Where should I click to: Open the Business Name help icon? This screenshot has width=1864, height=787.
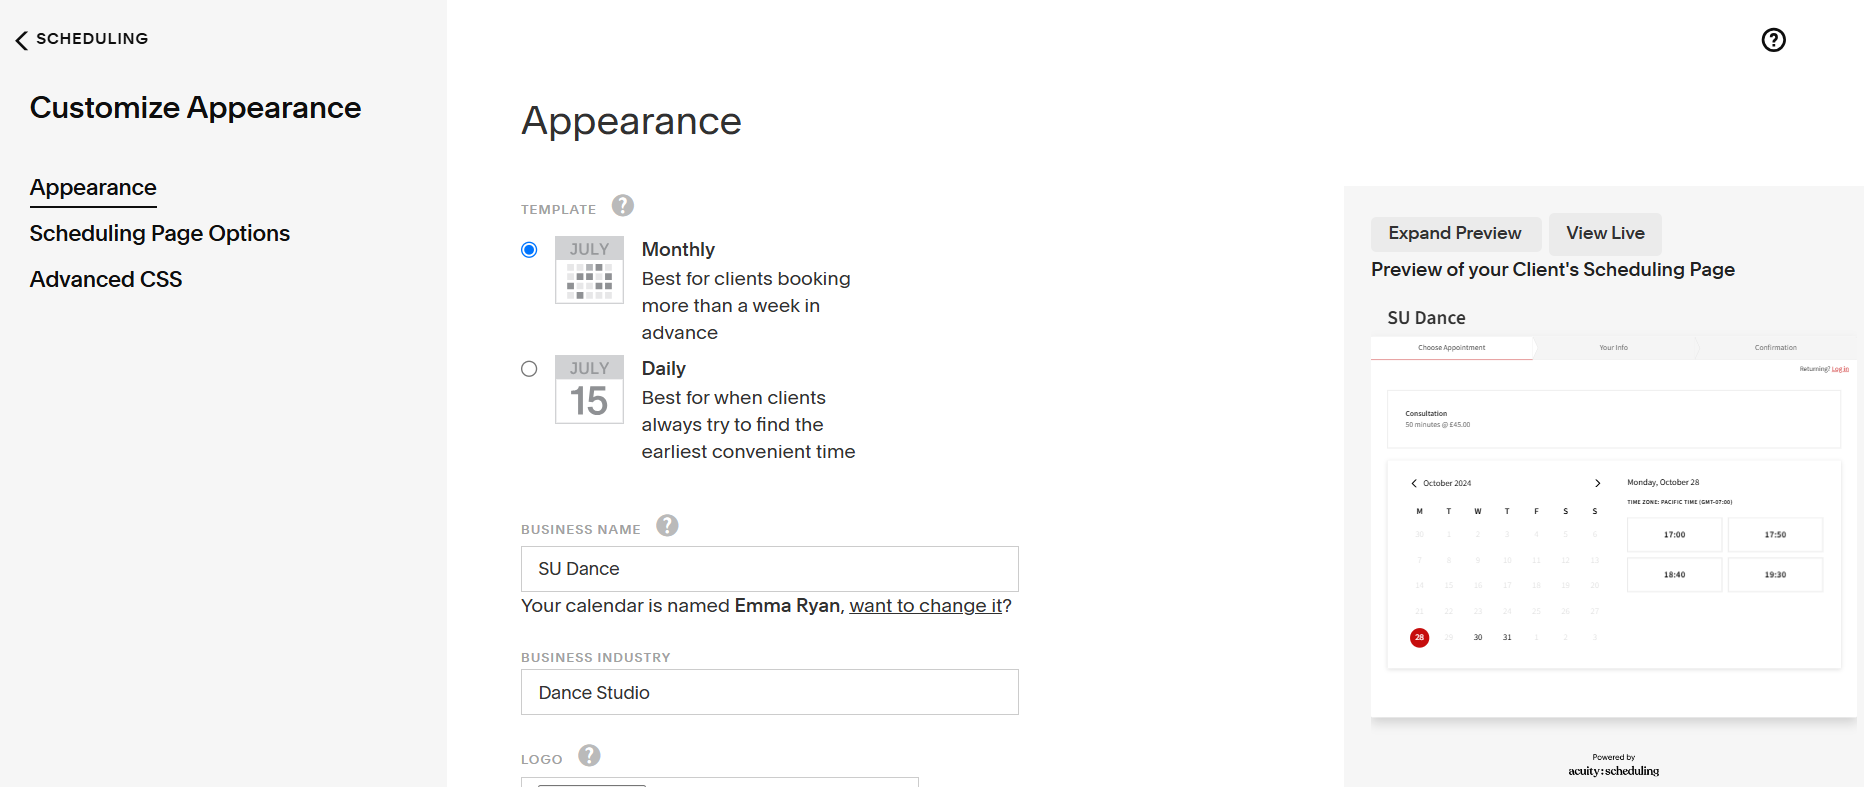click(x=667, y=525)
